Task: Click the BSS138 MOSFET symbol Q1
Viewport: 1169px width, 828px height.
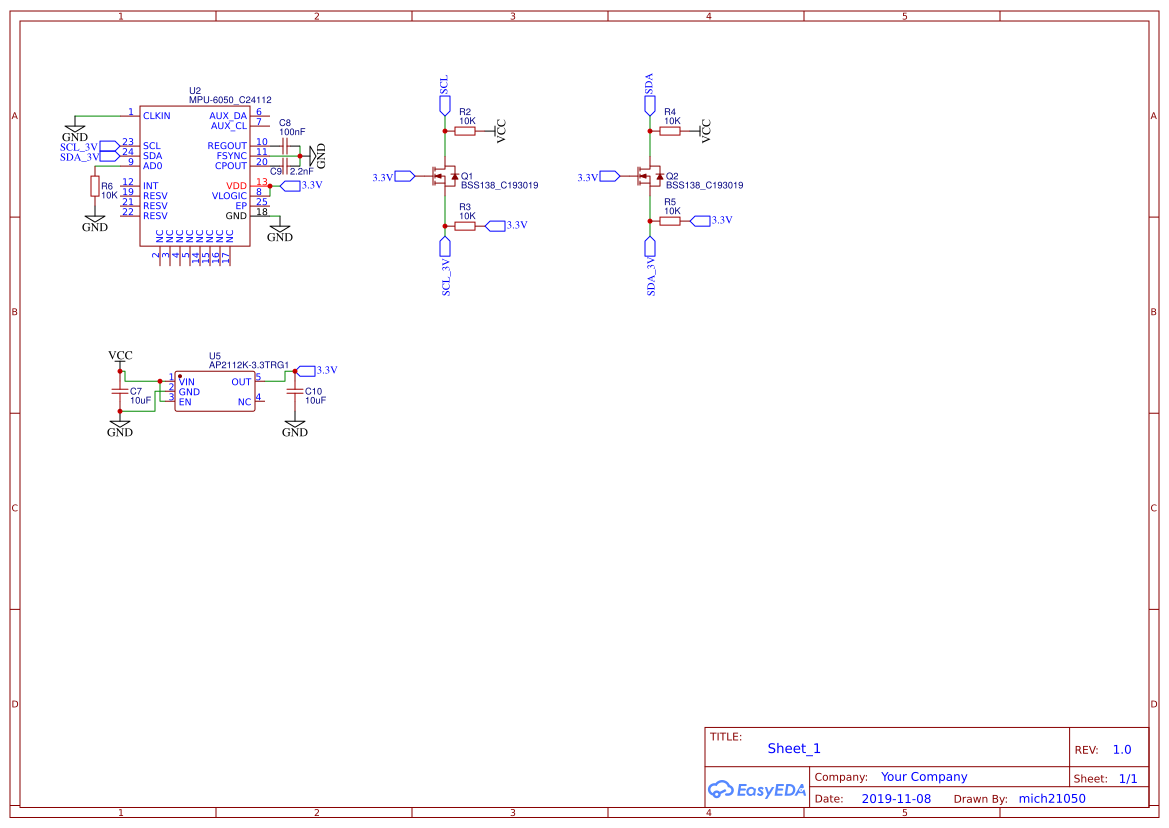Action: pyautogui.click(x=443, y=175)
